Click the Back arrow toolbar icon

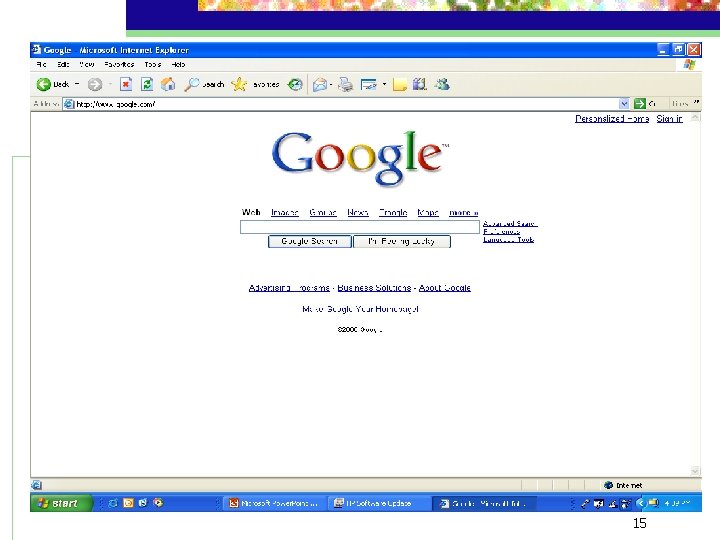tap(44, 84)
